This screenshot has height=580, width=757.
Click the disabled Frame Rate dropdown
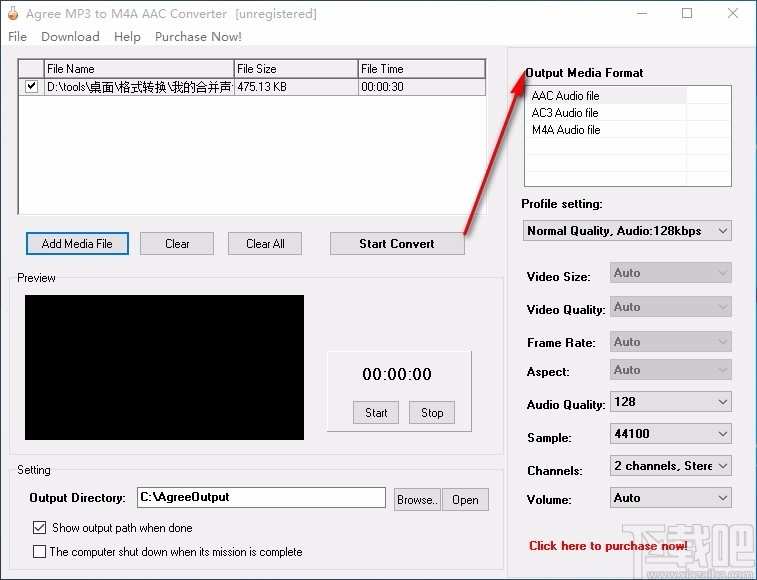(671, 341)
